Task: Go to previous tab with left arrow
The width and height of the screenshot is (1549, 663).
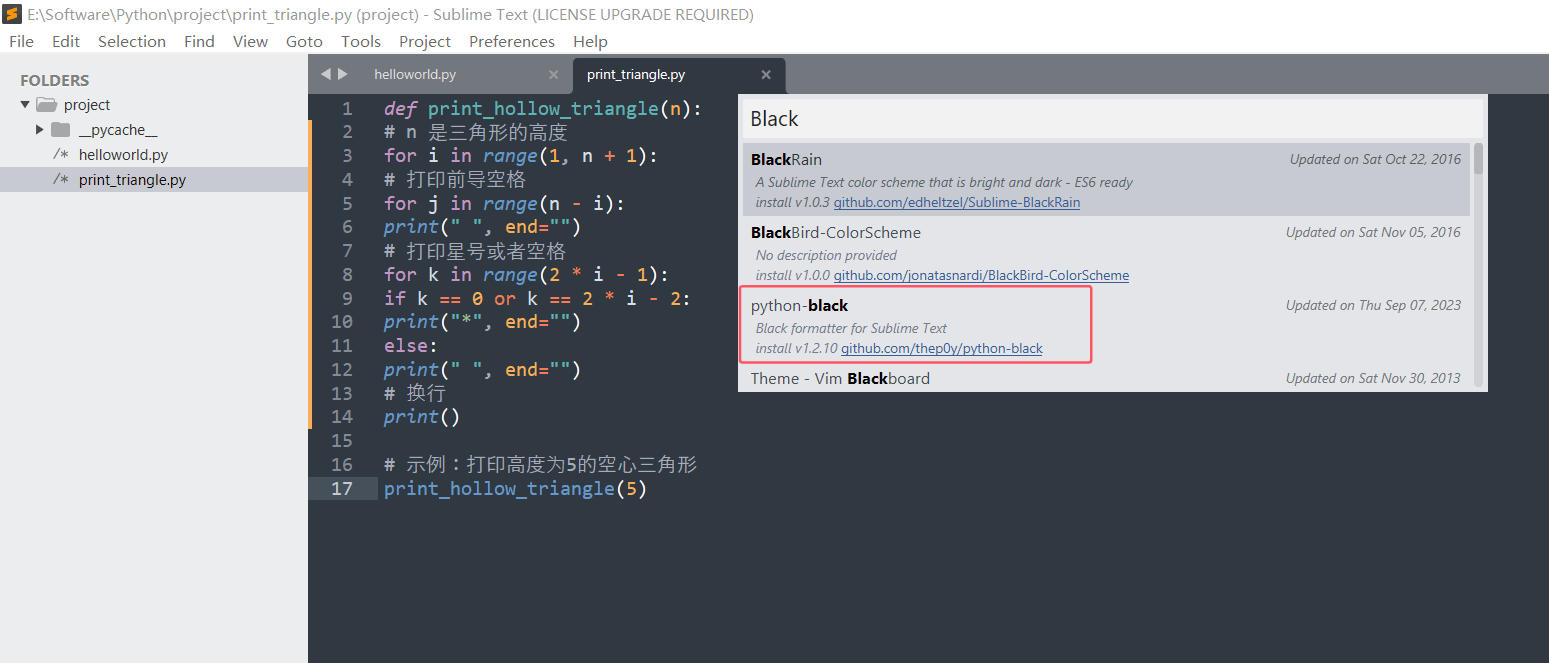Action: [x=326, y=74]
